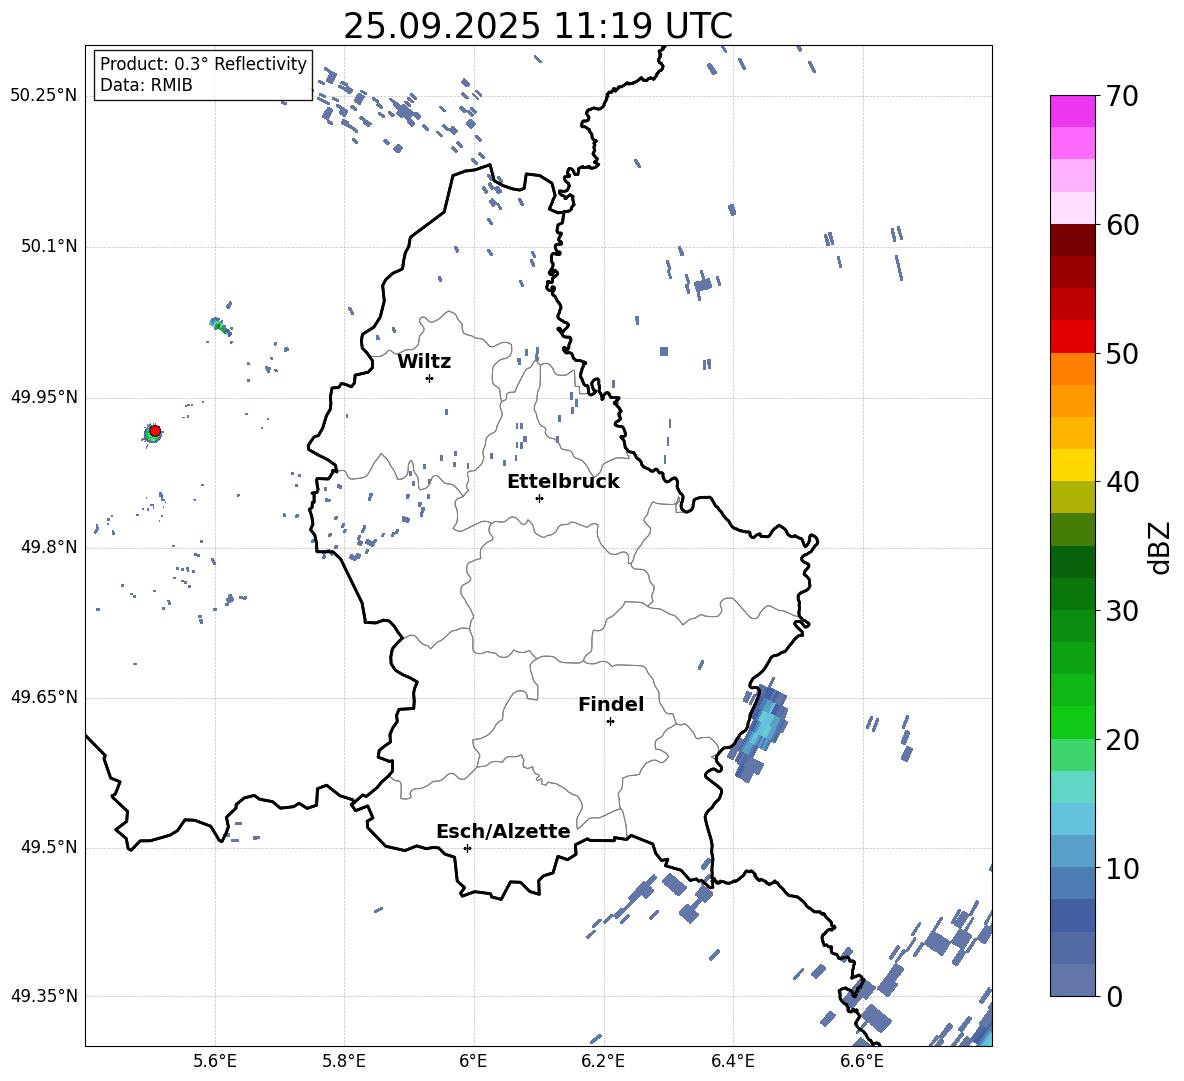Image resolution: width=1184 pixels, height=1081 pixels.
Task: Click the small green echo northwest of Wiltz
Action: [220, 326]
